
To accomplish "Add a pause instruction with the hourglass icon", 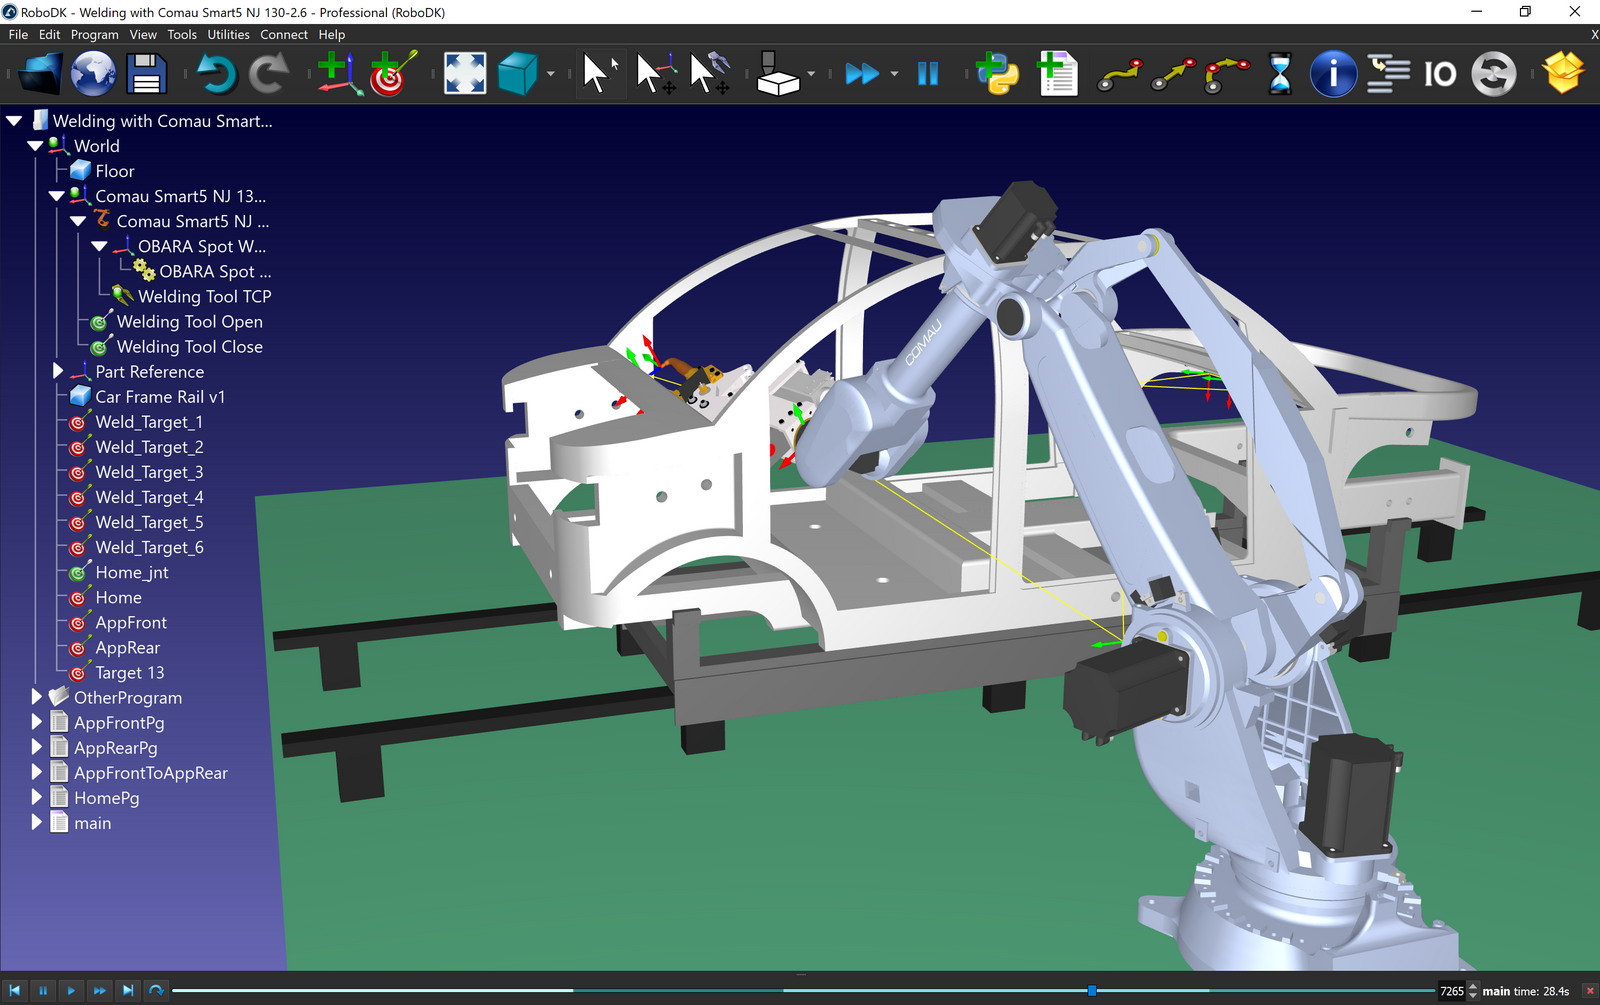I will (1279, 74).
